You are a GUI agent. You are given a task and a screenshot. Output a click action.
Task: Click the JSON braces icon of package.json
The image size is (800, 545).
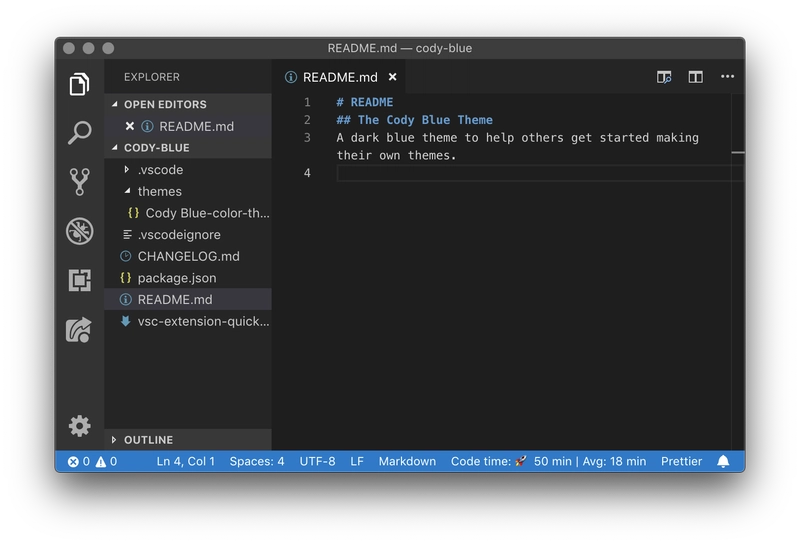coord(126,278)
